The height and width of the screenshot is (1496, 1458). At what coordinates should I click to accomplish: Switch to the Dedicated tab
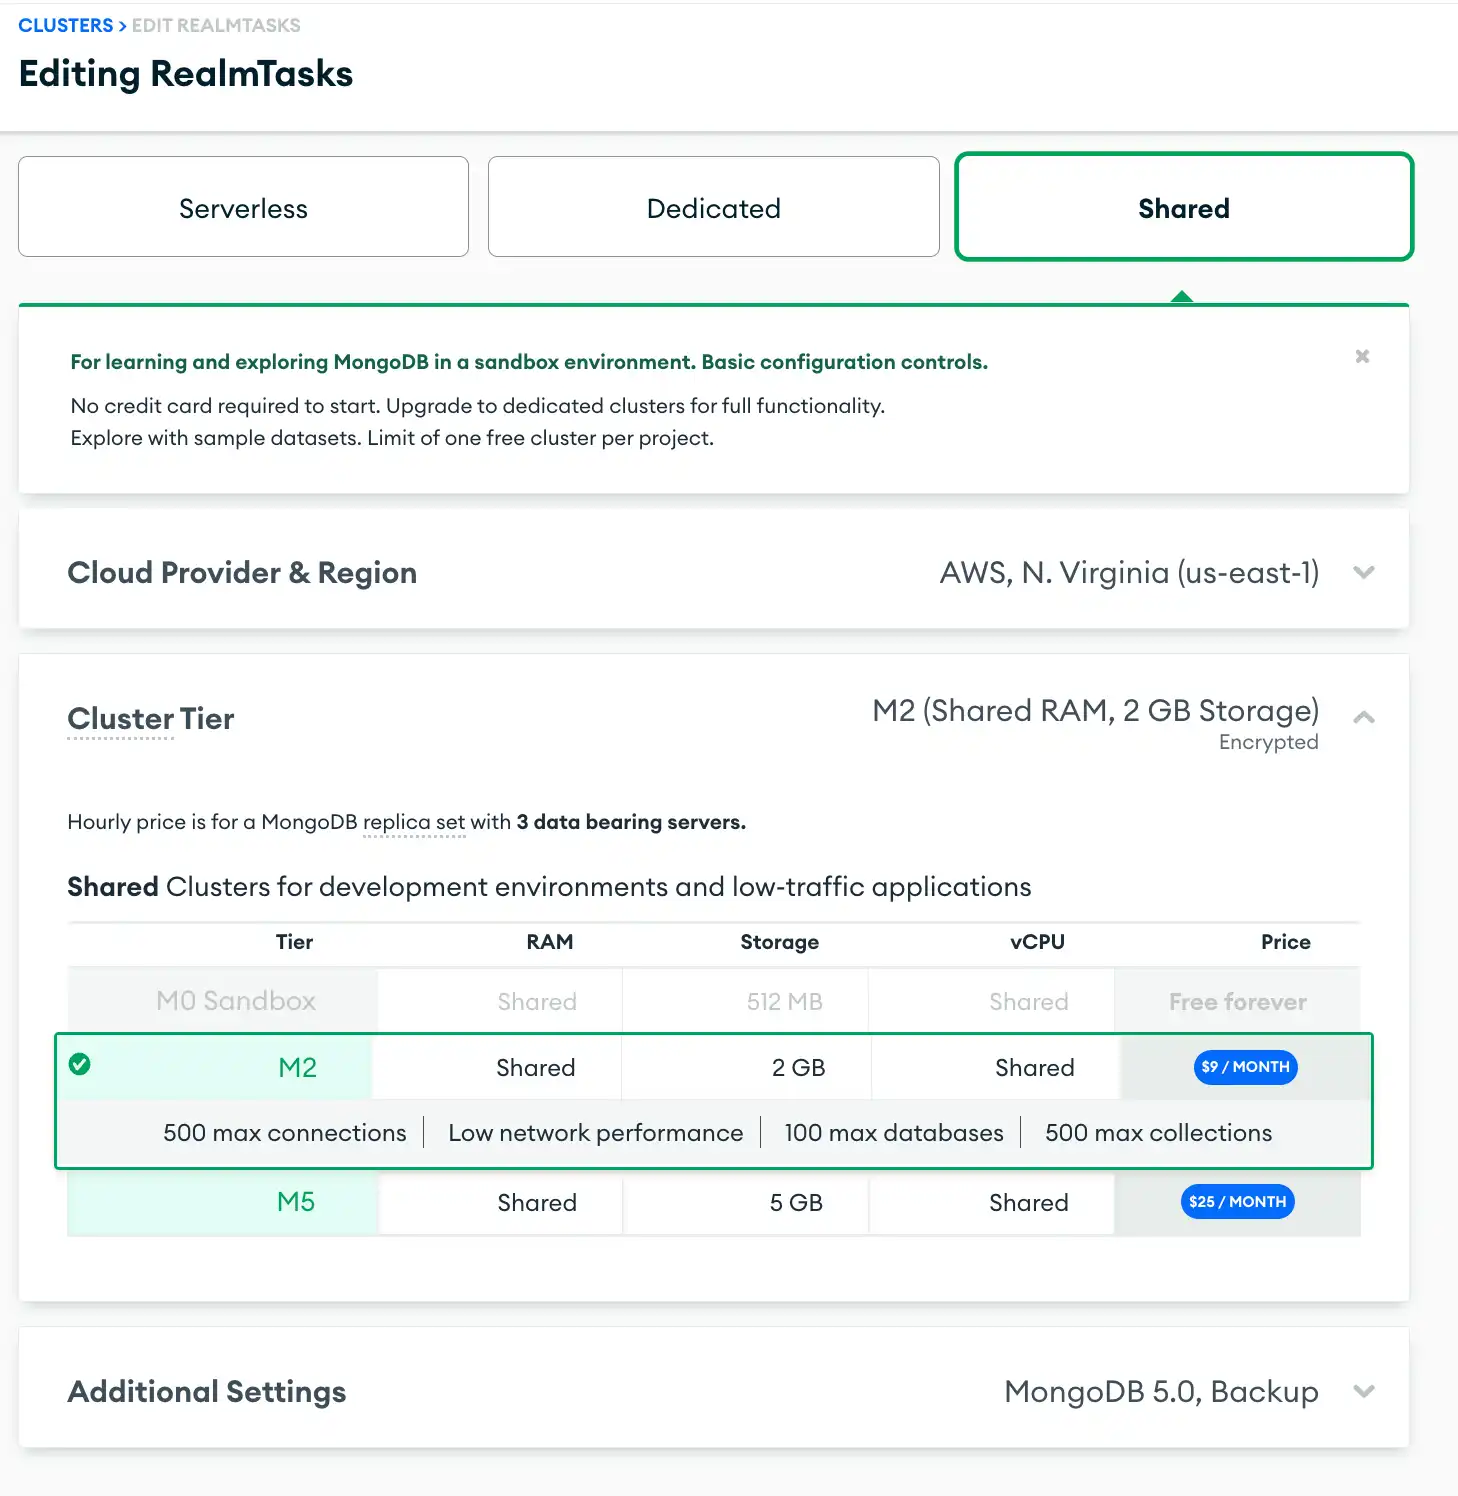click(713, 207)
